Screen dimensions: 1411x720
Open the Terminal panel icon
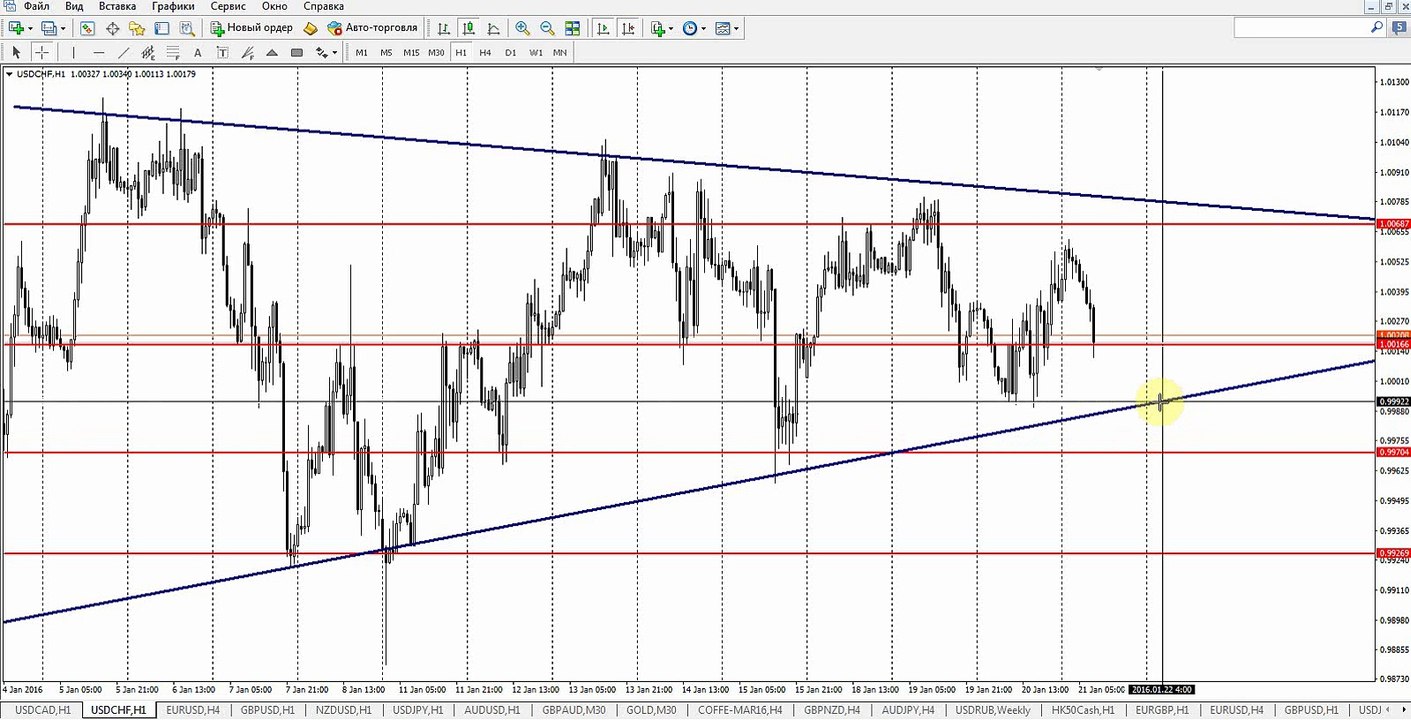pos(162,28)
